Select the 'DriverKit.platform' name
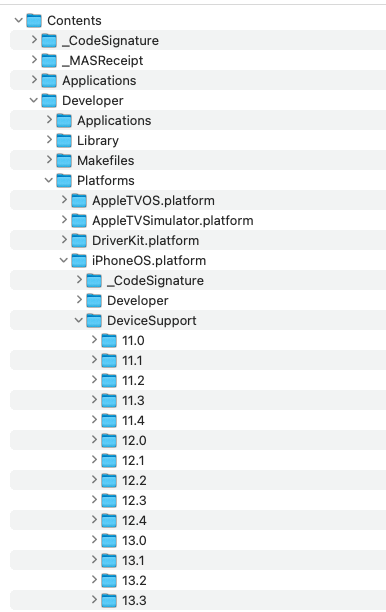386x612 pixels. point(146,240)
